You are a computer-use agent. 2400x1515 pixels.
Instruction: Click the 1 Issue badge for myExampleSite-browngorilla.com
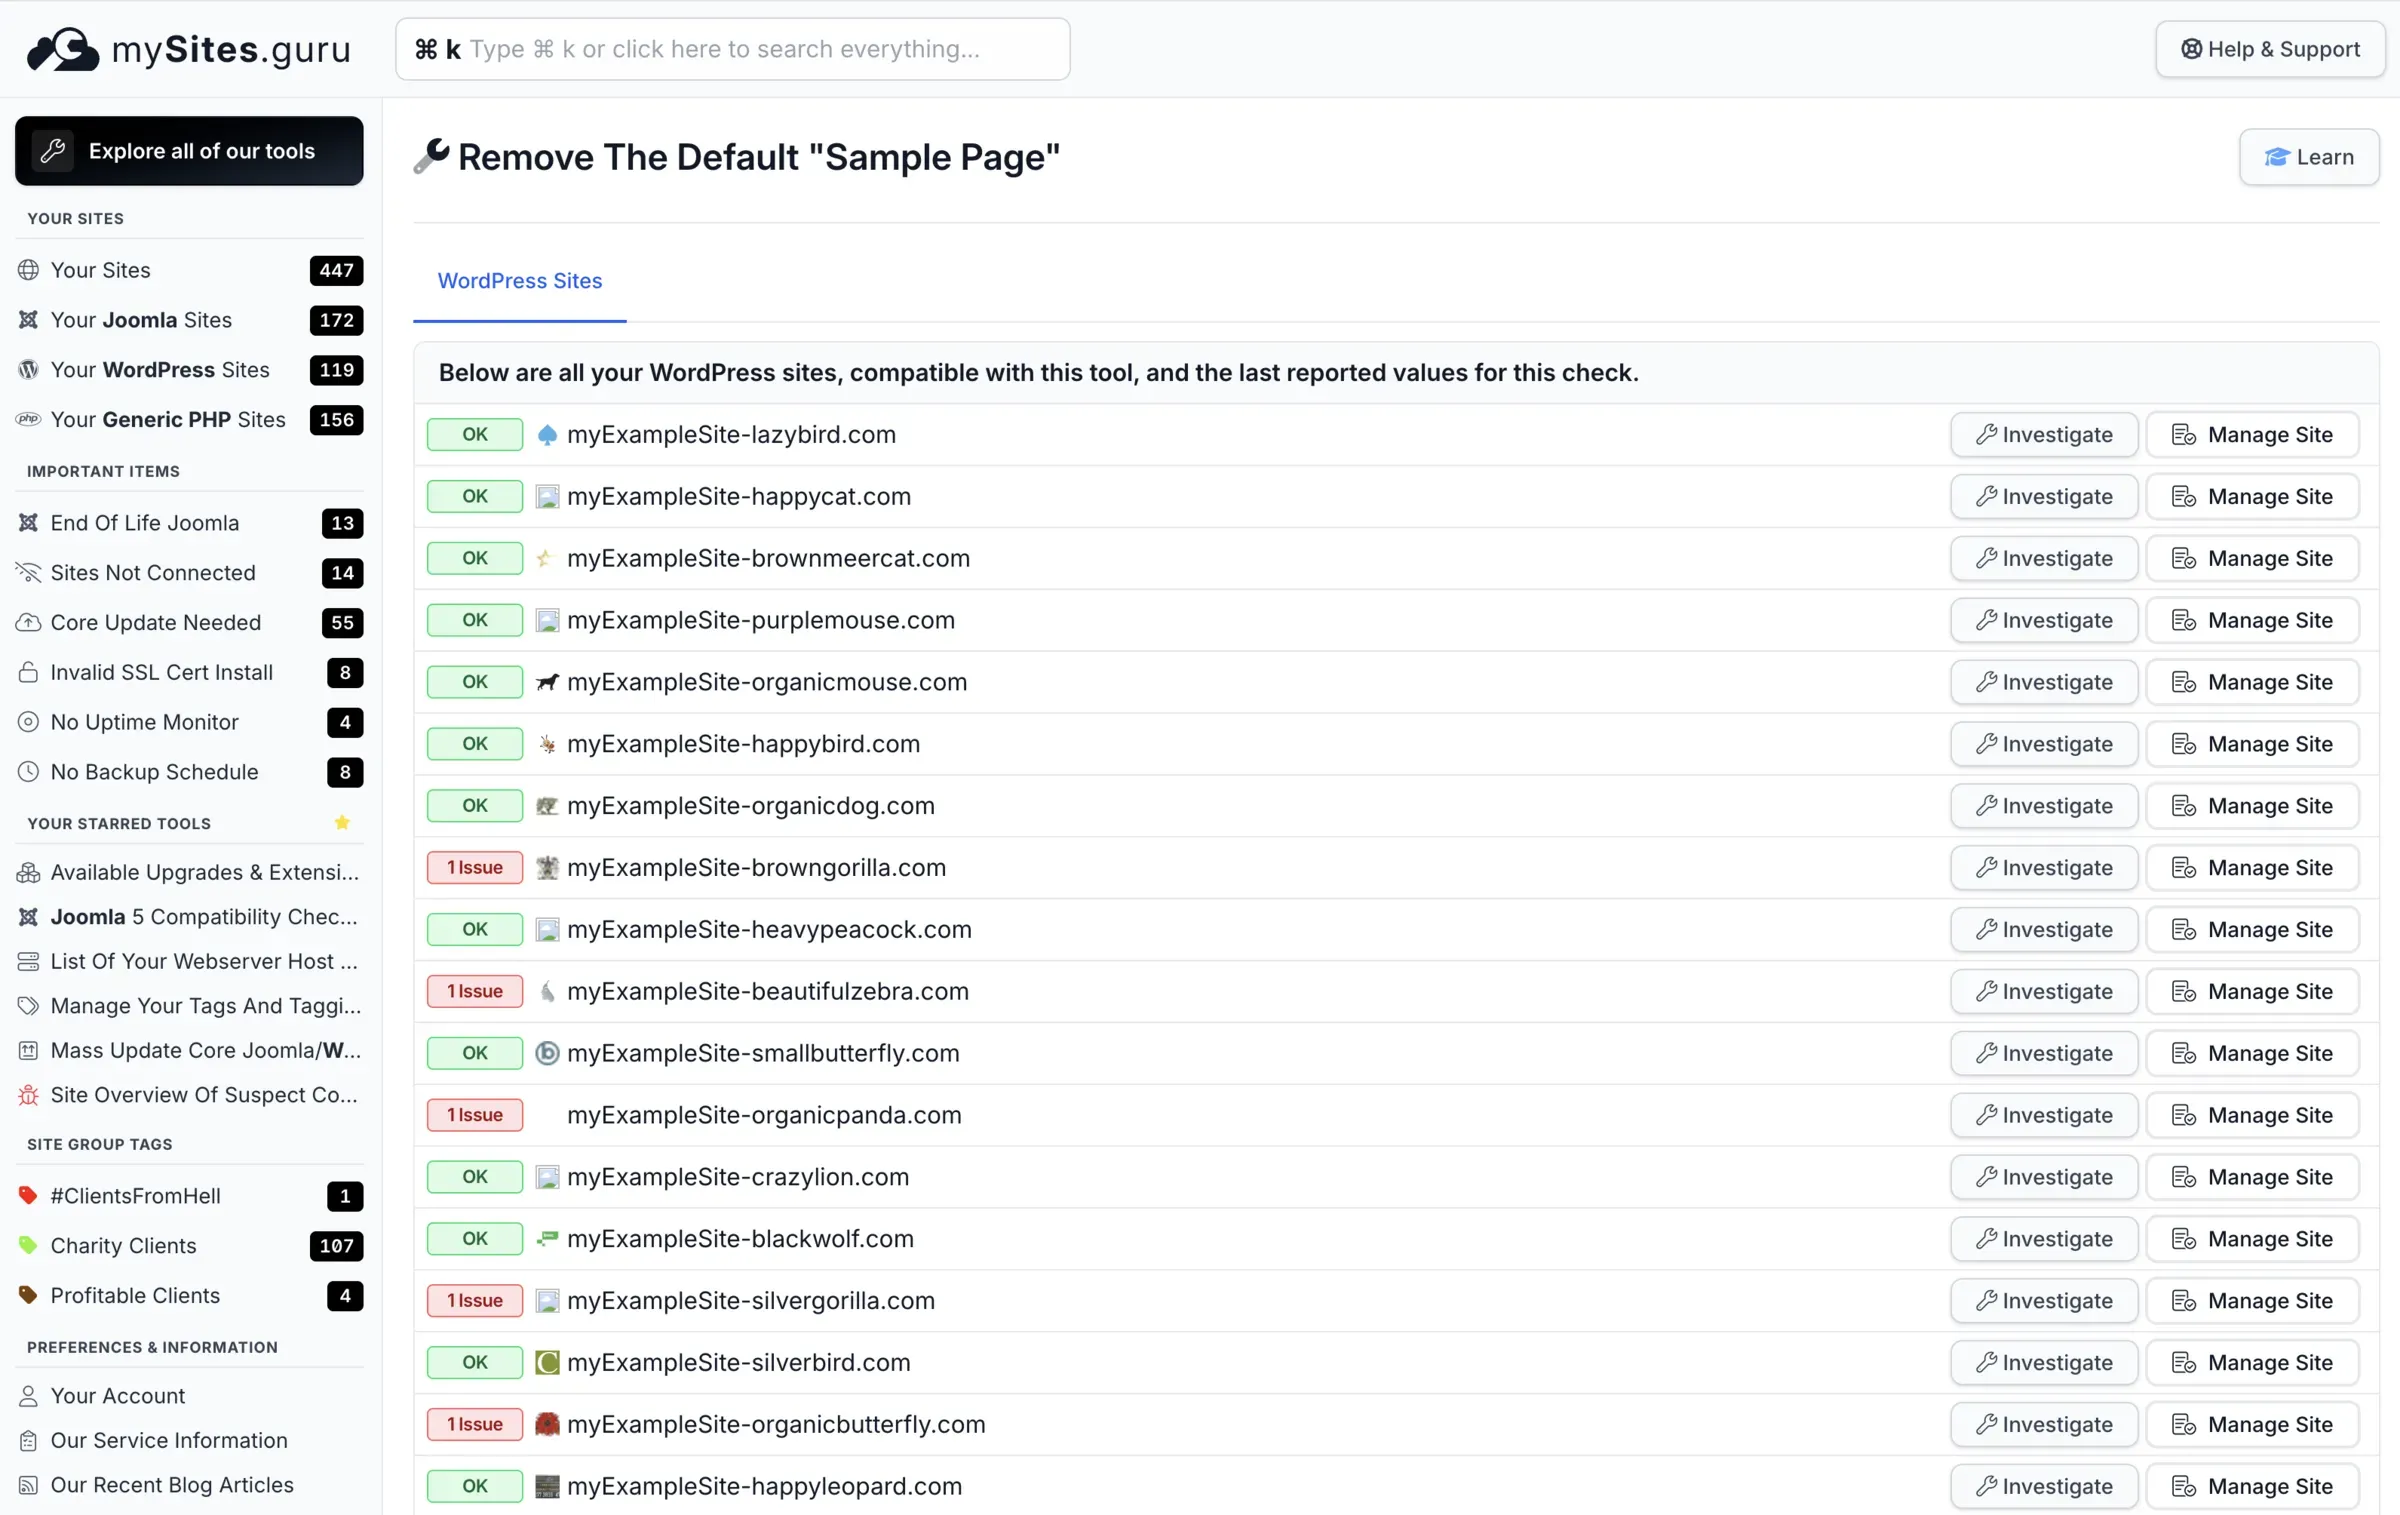(x=474, y=867)
